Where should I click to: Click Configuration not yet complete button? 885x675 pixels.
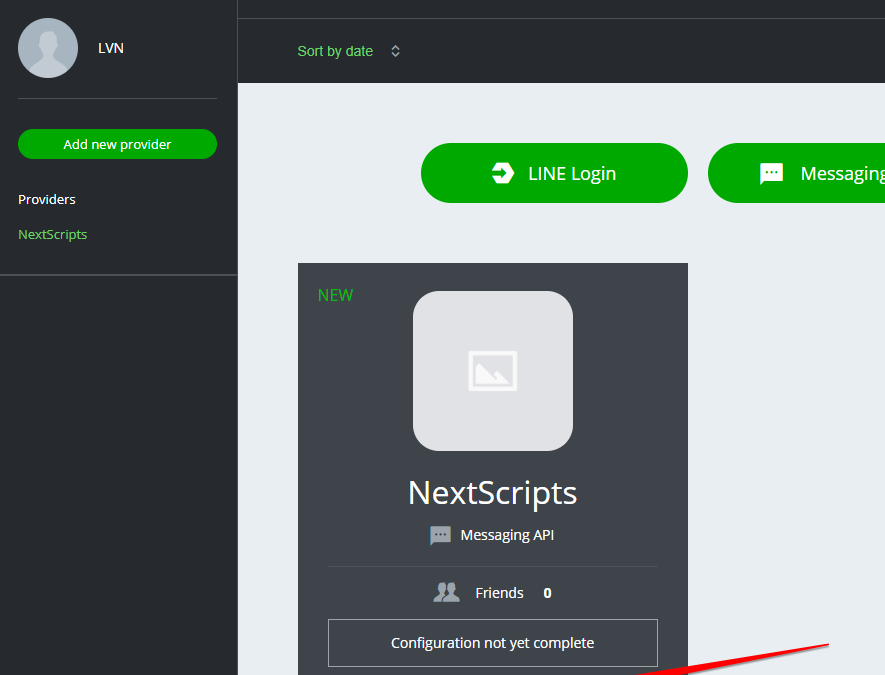coord(493,643)
